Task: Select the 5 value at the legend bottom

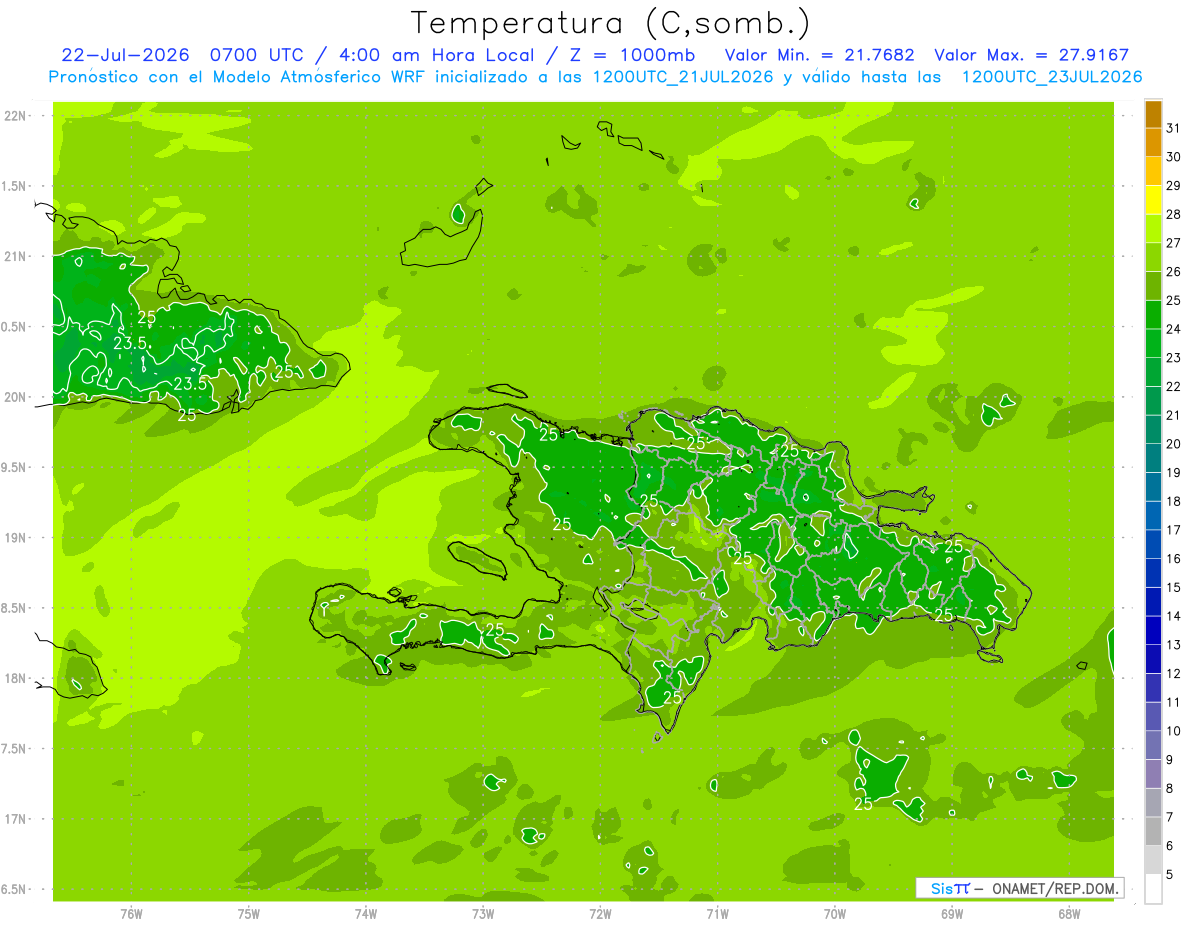Action: pos(1170,875)
